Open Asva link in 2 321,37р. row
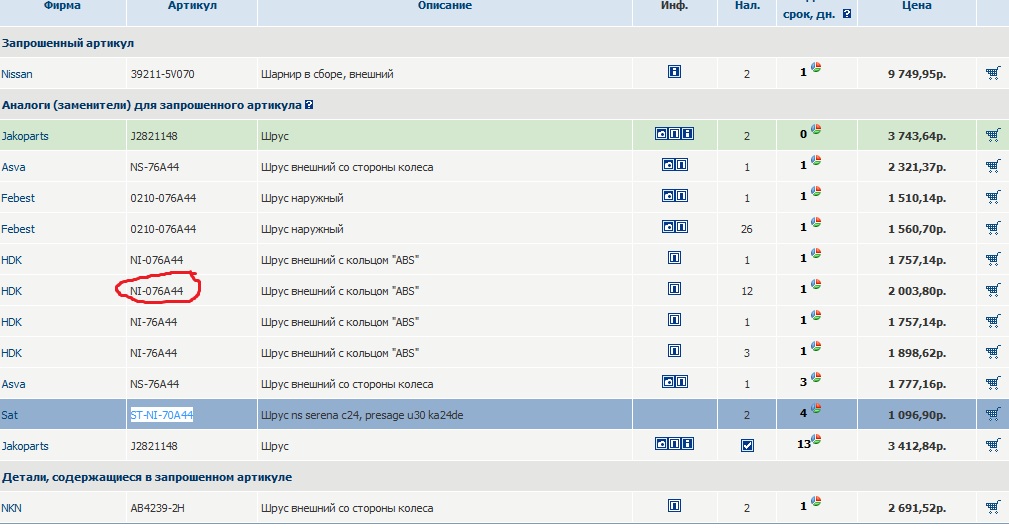The height and width of the screenshot is (531, 1009). [x=14, y=167]
